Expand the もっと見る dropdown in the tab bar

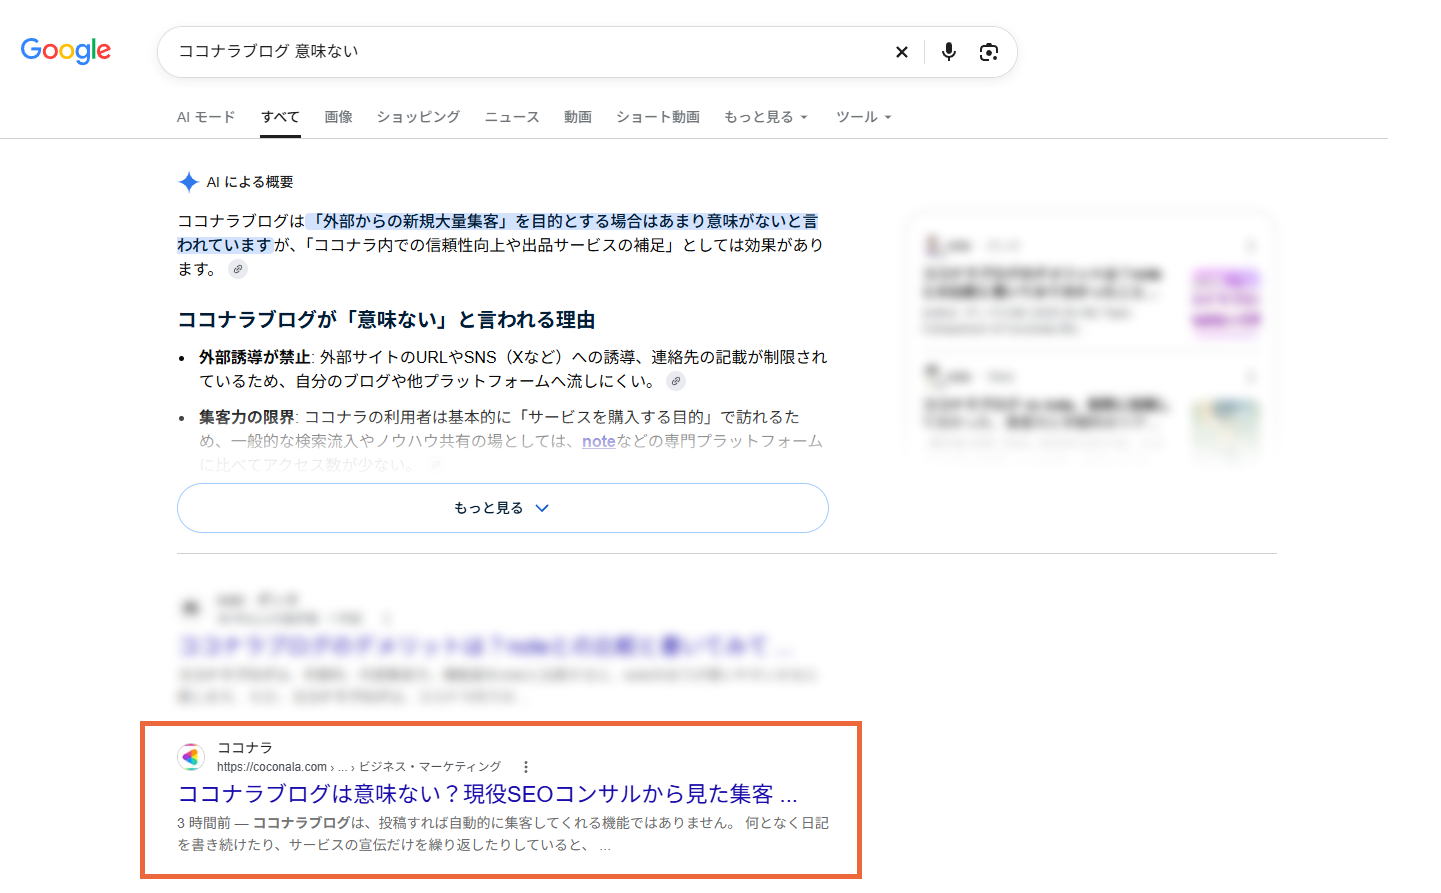pos(766,117)
